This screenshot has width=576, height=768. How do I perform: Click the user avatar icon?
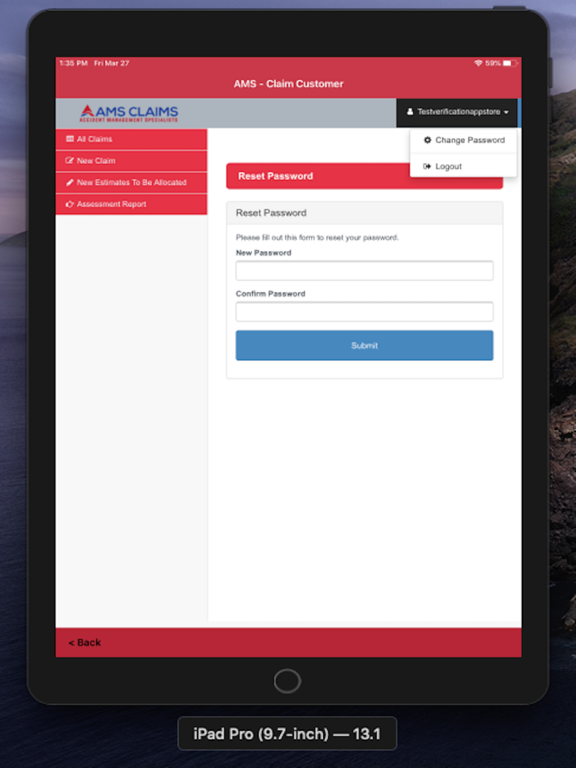(410, 112)
